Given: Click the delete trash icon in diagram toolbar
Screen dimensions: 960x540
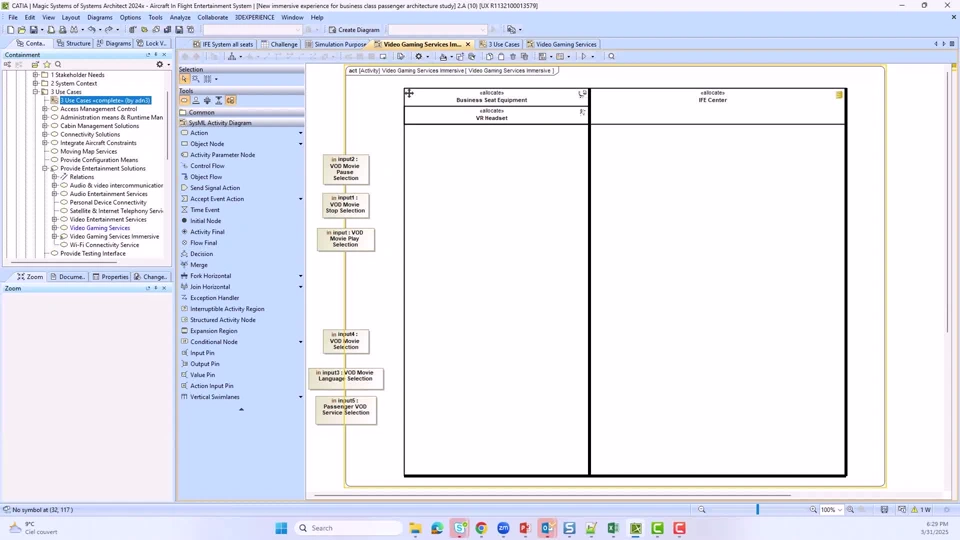Looking at the screenshot, I should 513,56.
